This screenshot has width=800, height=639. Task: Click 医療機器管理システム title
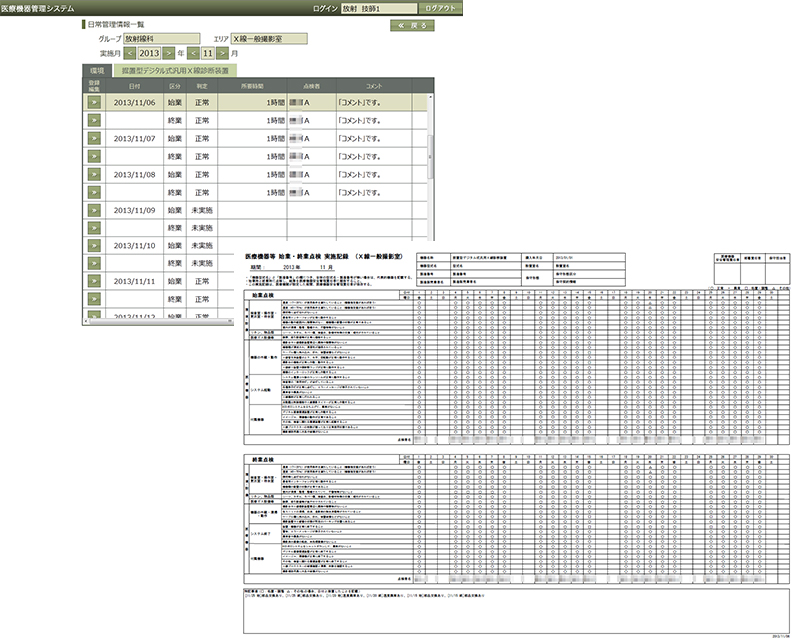pyautogui.click(x=38, y=9)
